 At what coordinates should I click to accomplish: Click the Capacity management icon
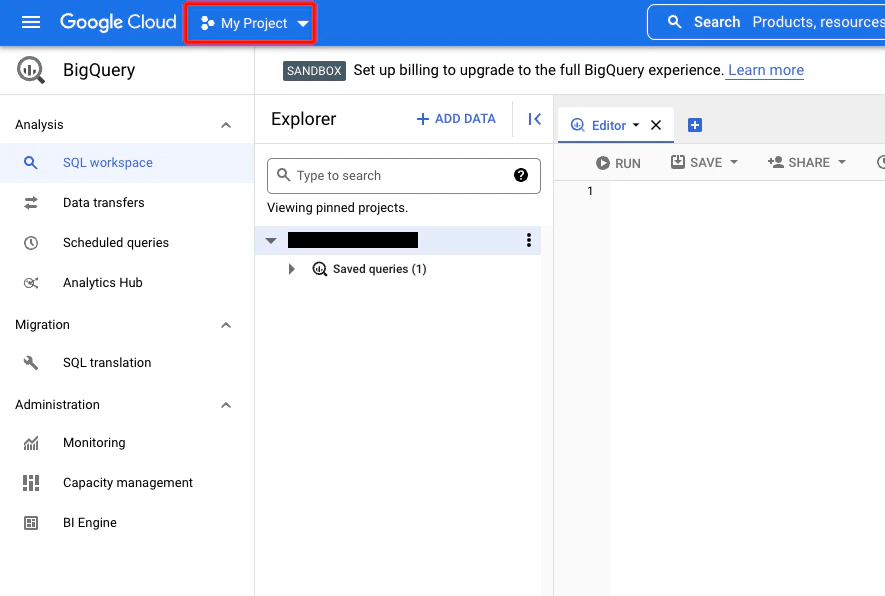[x=30, y=483]
